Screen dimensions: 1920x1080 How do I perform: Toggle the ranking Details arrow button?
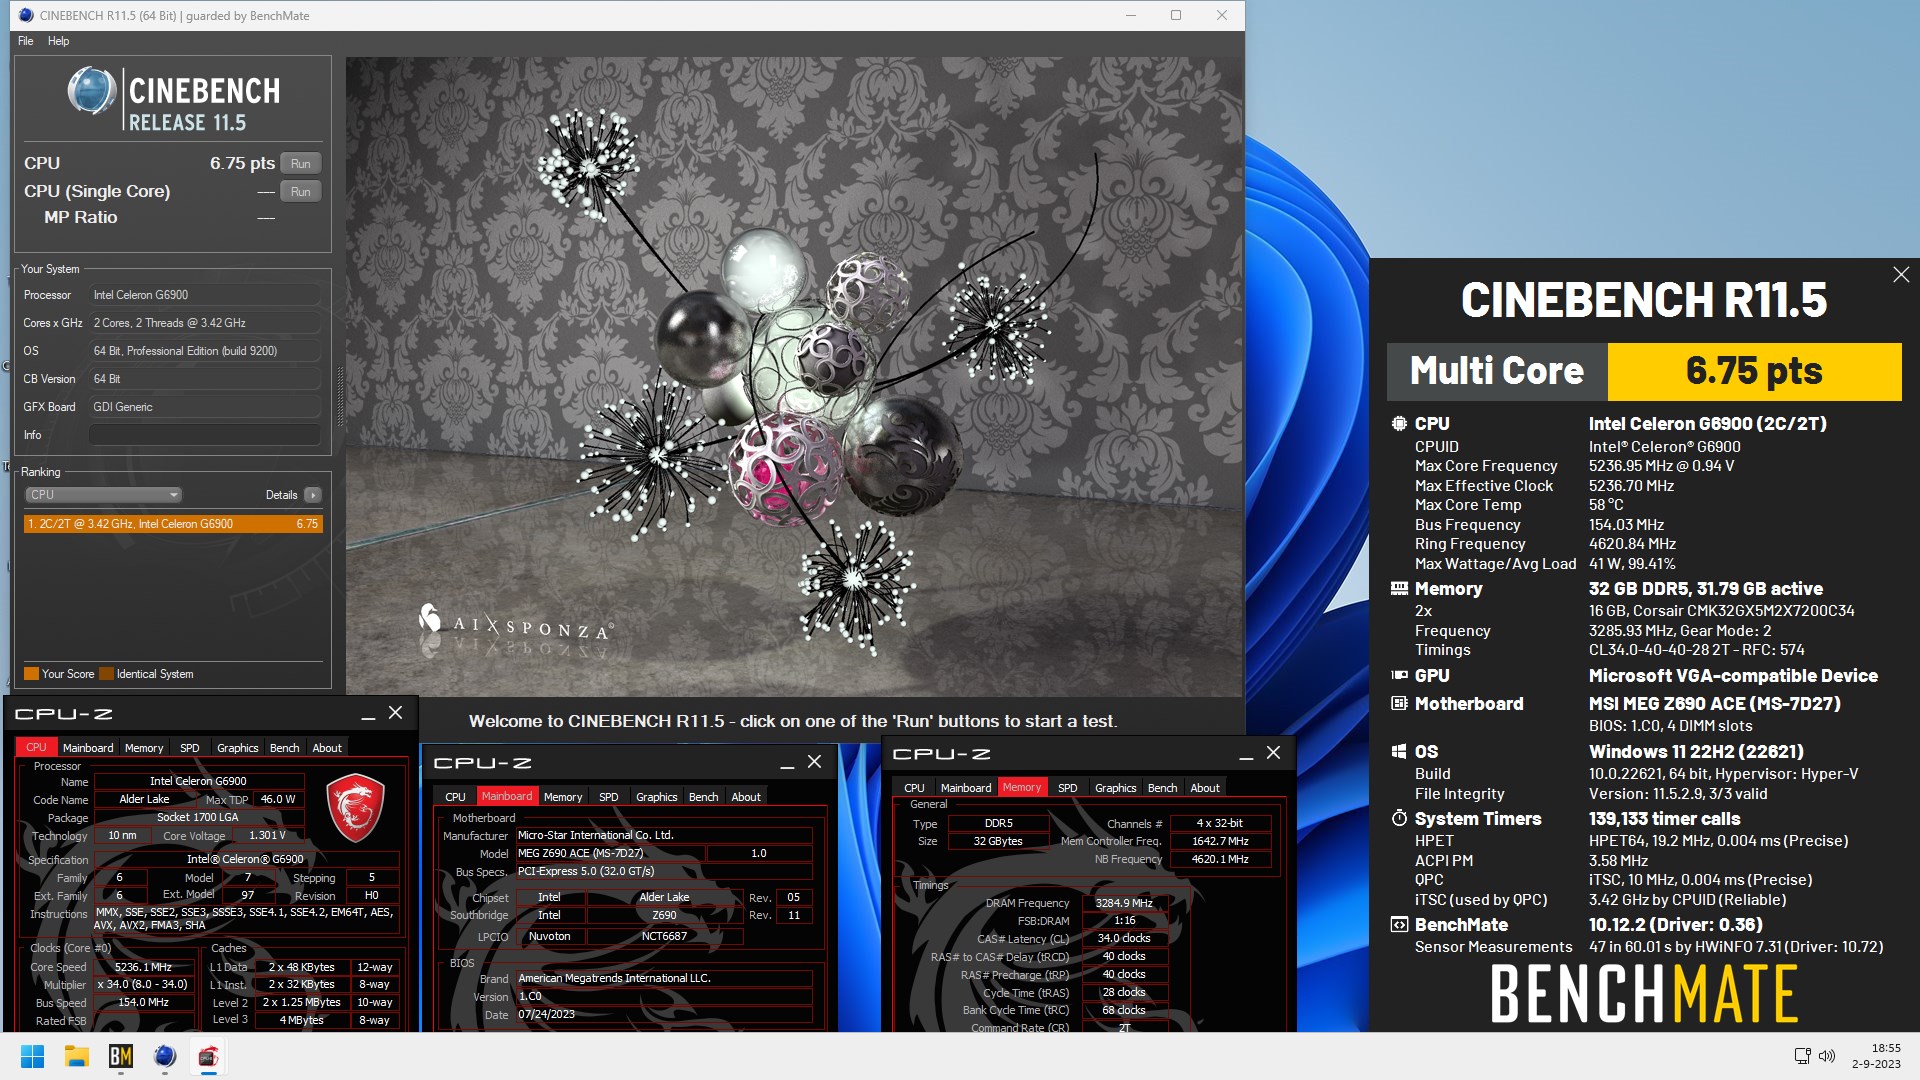tap(312, 495)
